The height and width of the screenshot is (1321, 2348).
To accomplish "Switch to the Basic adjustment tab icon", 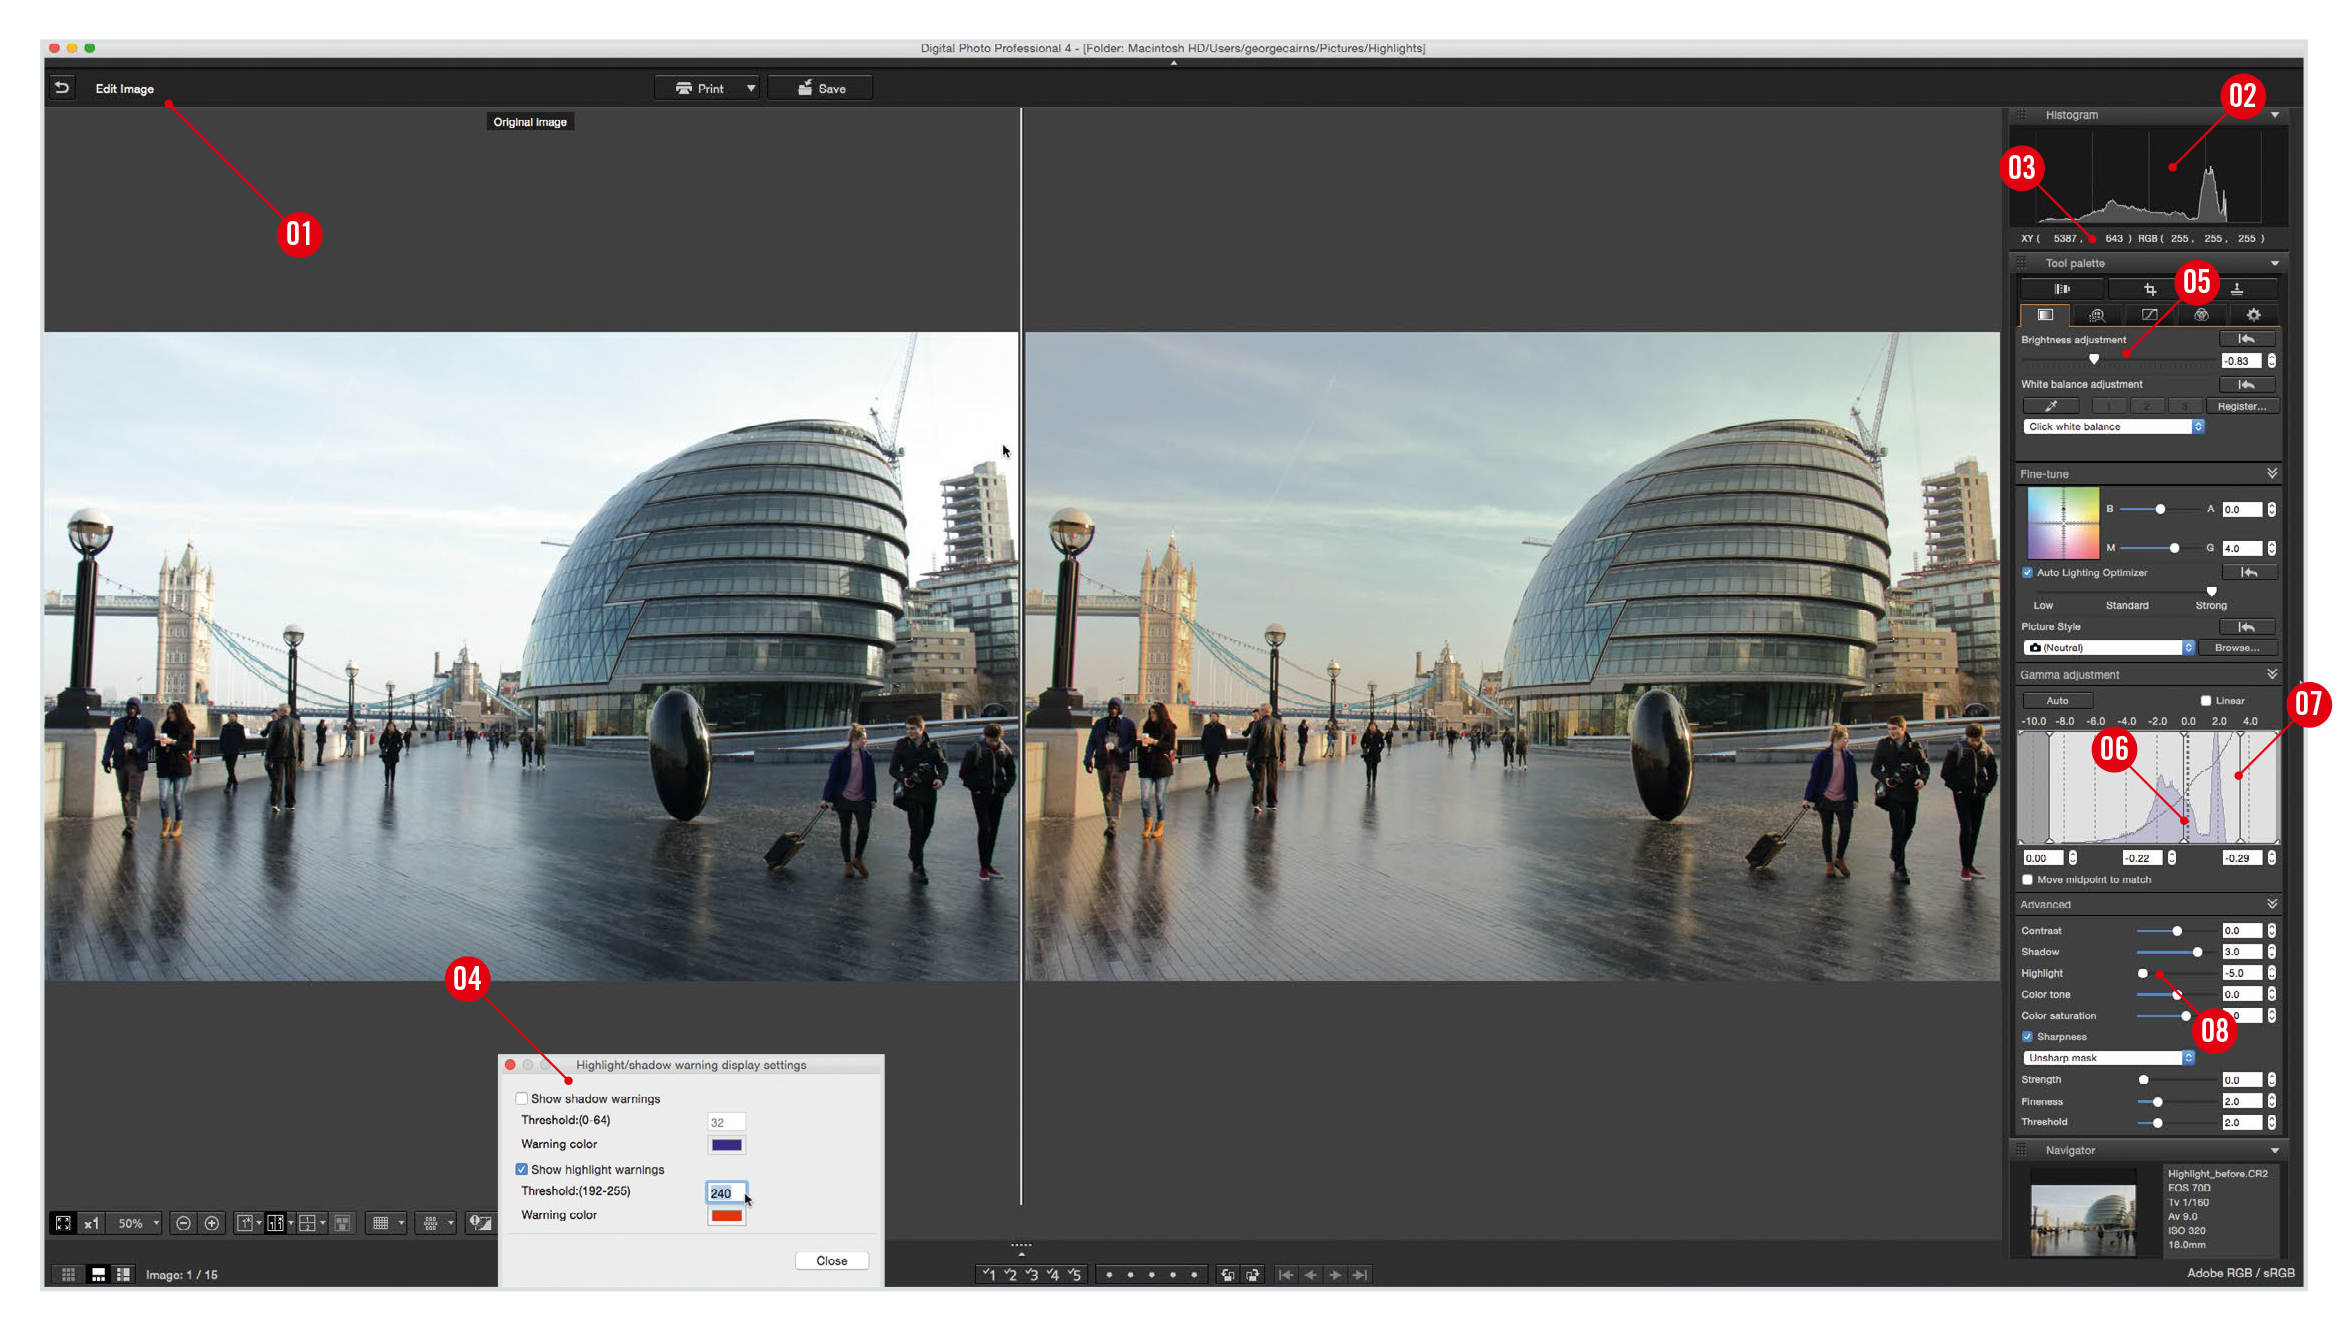I will (x=2046, y=315).
